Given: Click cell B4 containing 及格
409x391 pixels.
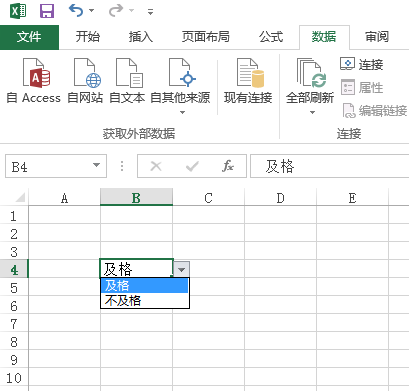Looking at the screenshot, I should (136, 269).
